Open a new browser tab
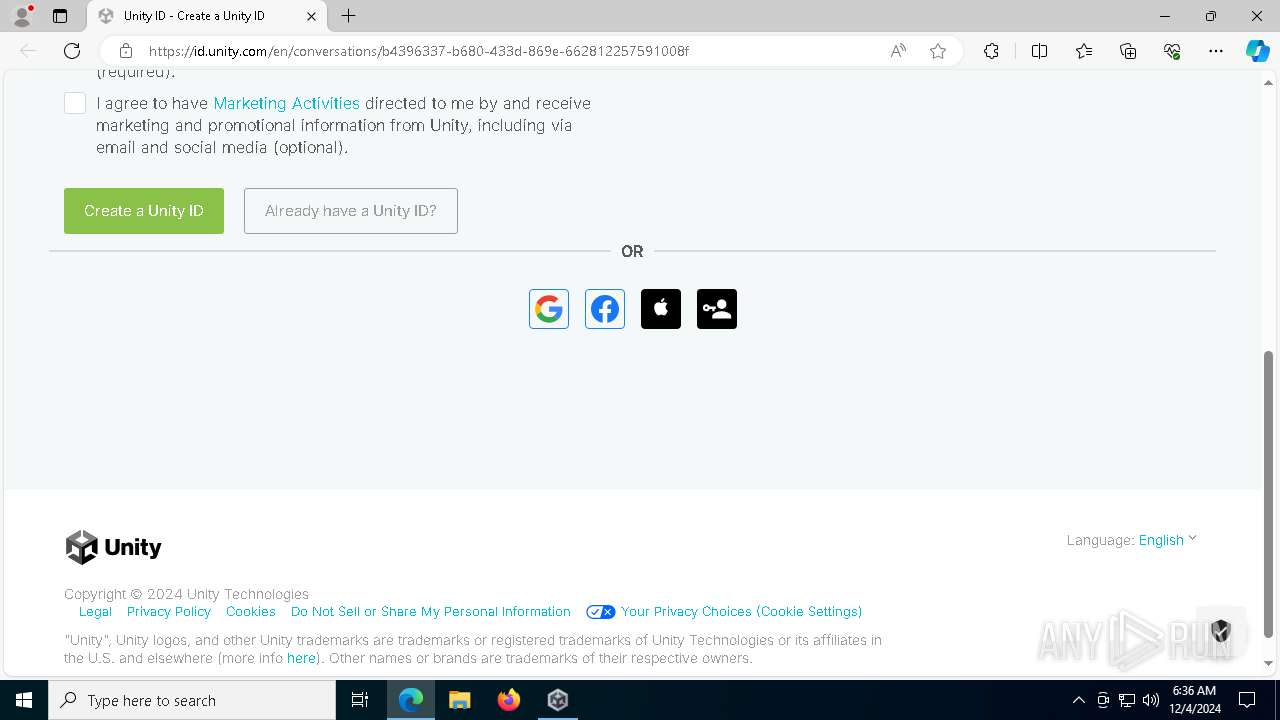 pyautogui.click(x=348, y=16)
